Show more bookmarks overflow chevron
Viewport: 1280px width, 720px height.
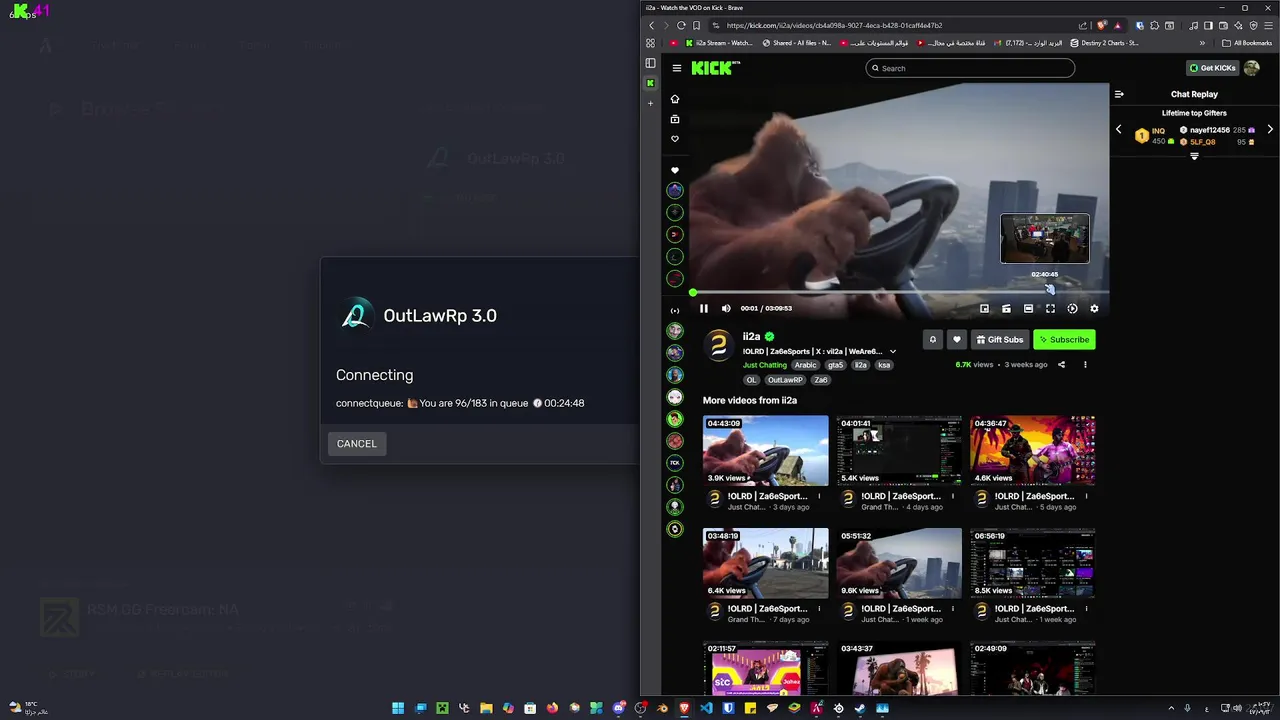point(1202,43)
